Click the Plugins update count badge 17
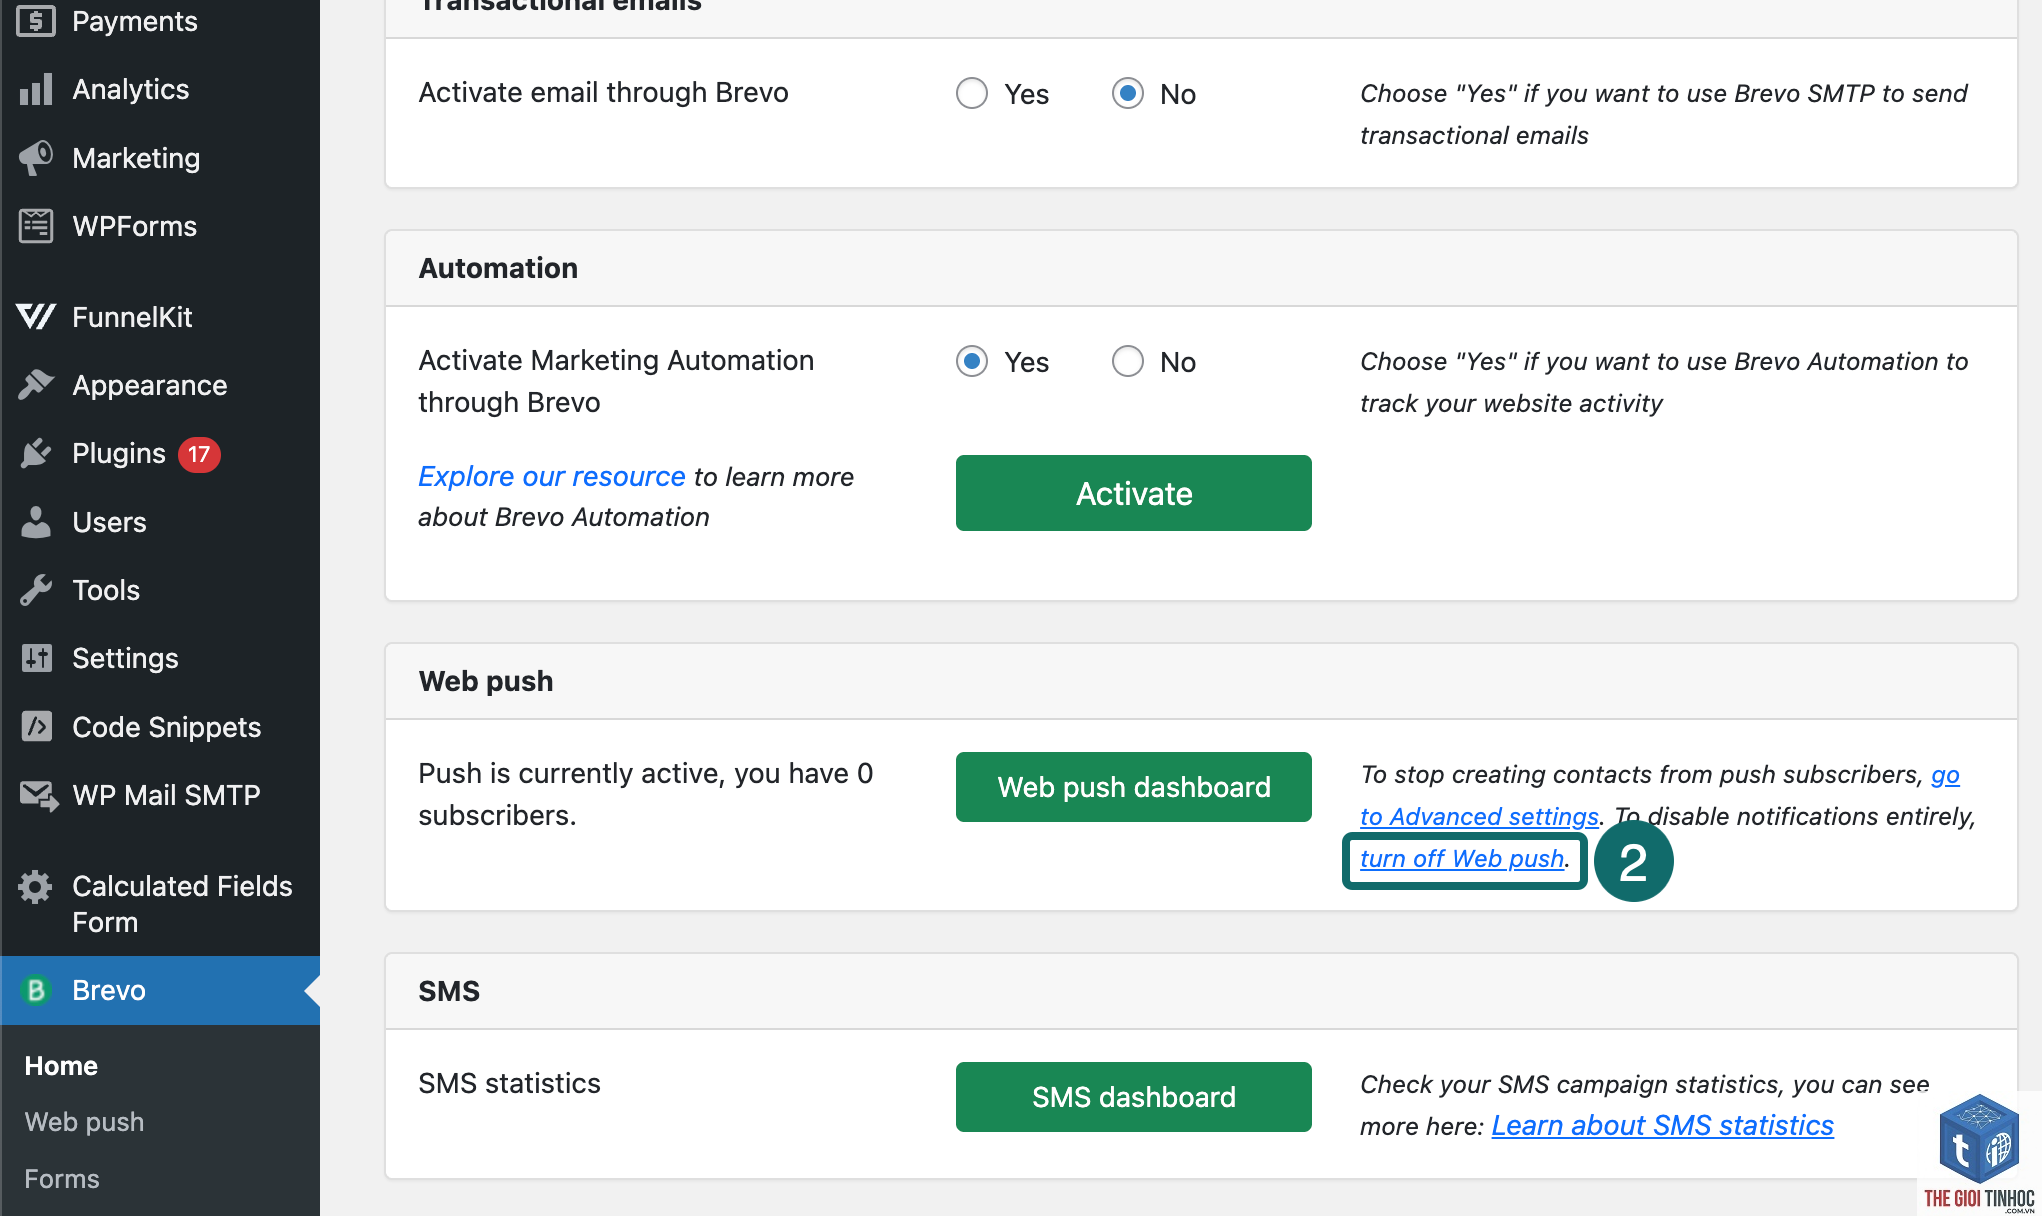 pyautogui.click(x=199, y=454)
